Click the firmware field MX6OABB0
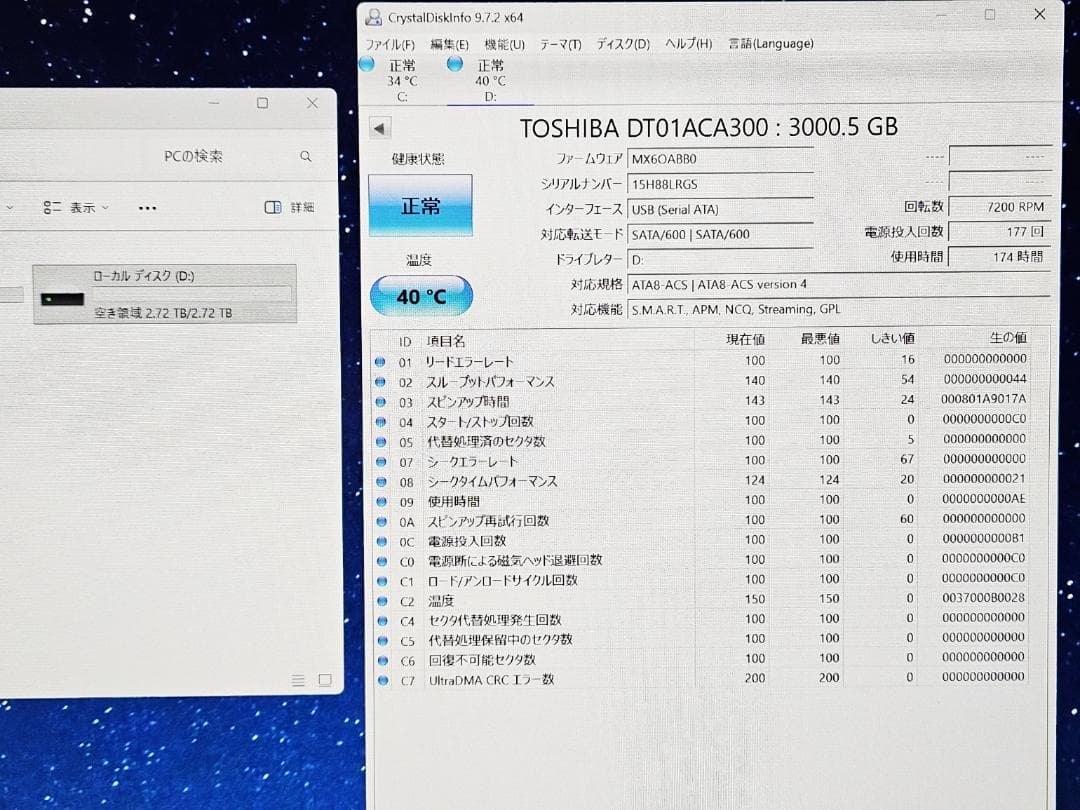This screenshot has height=810, width=1080. [x=720, y=159]
